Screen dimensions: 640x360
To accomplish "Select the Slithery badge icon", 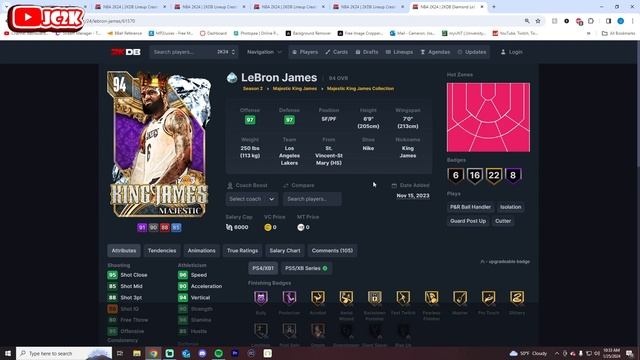I will point(517,298).
